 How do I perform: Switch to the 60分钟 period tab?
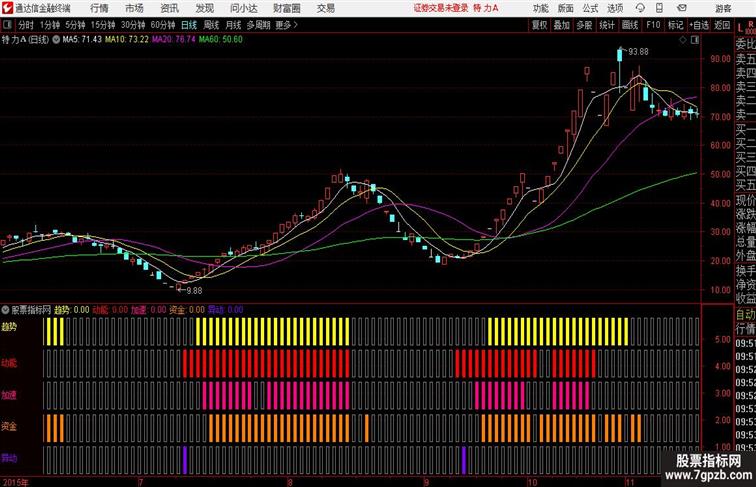pos(163,25)
